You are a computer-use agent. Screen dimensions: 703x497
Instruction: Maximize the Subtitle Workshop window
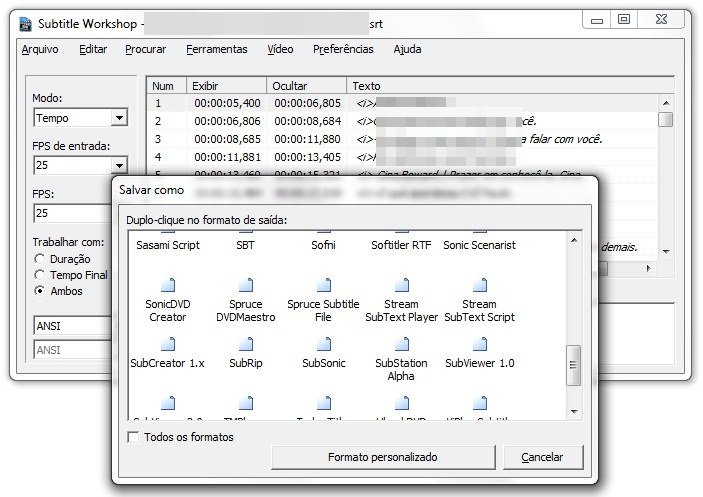pyautogui.click(x=624, y=19)
